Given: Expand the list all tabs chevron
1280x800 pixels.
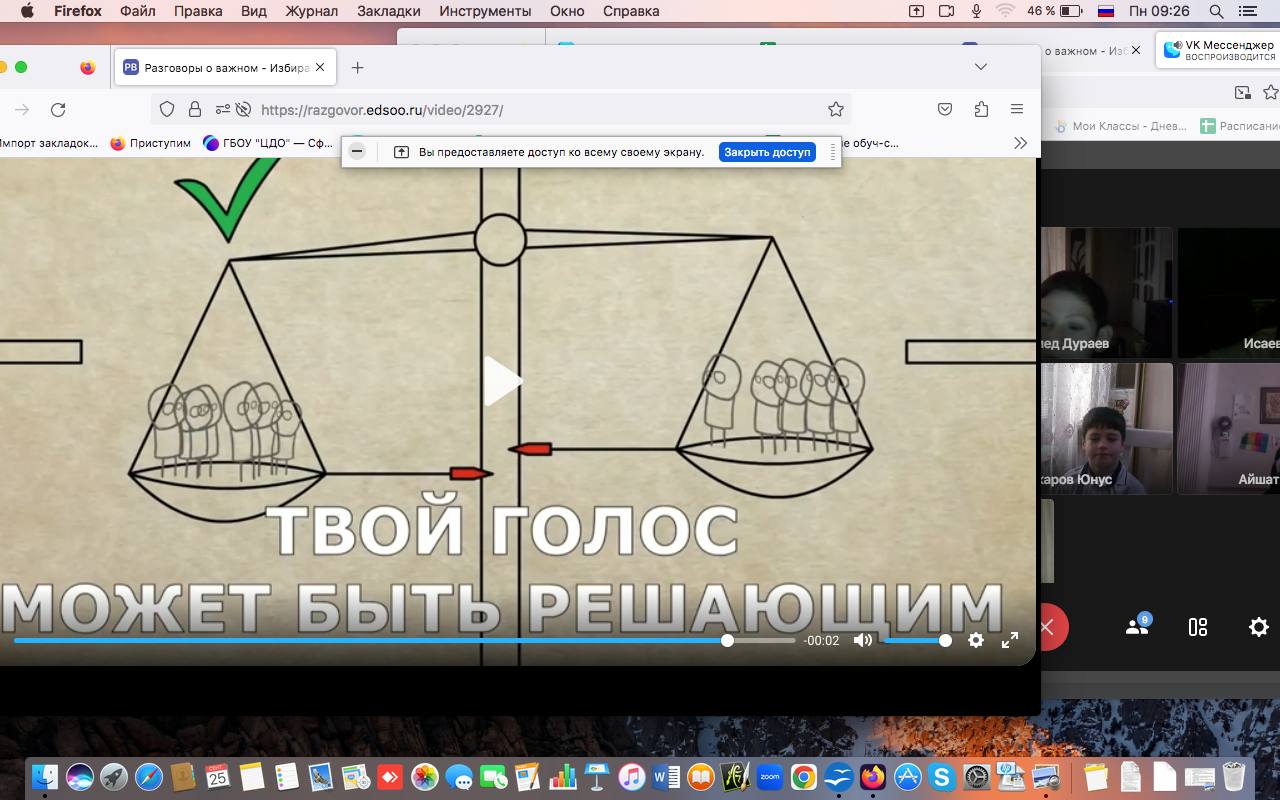Looking at the screenshot, I should 981,67.
